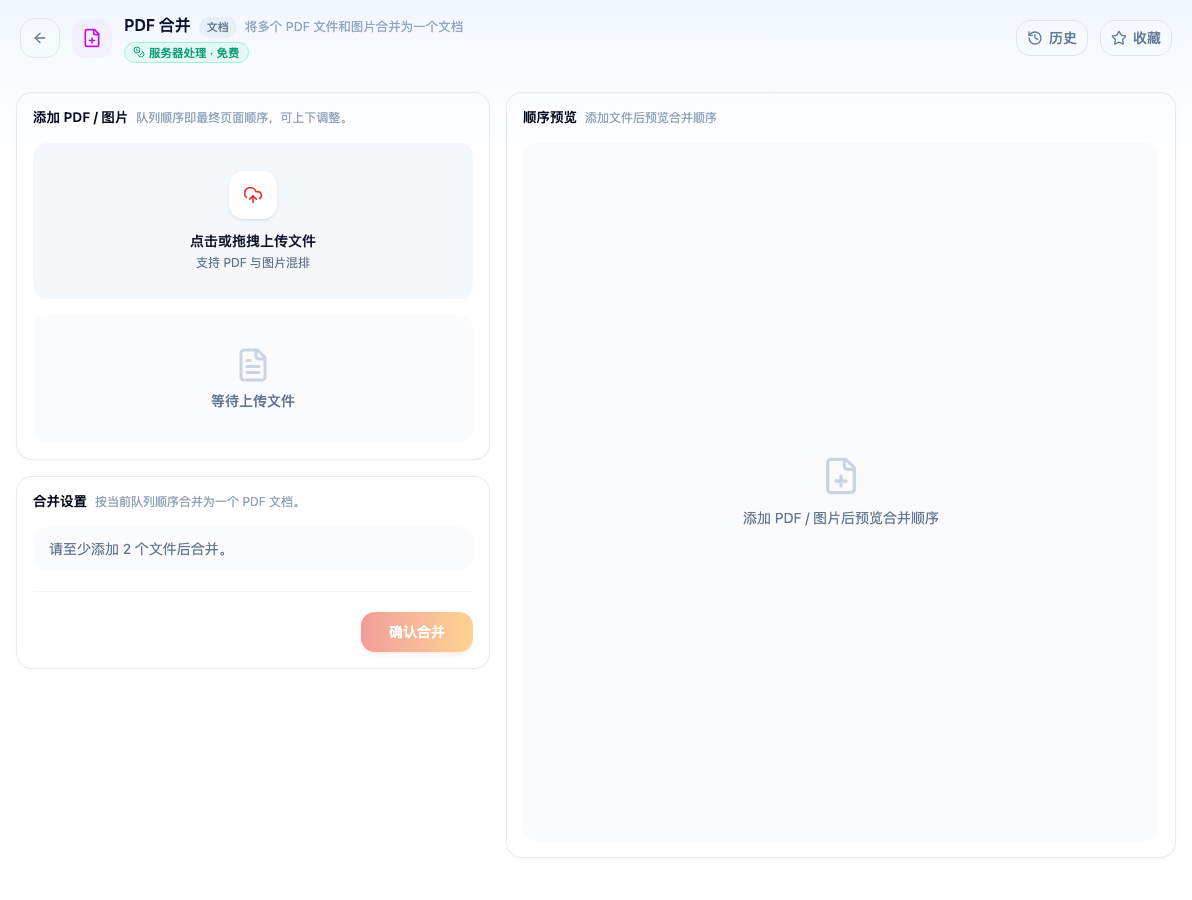Click the 顺序预览 panel heading
The image size is (1192, 900).
(550, 117)
